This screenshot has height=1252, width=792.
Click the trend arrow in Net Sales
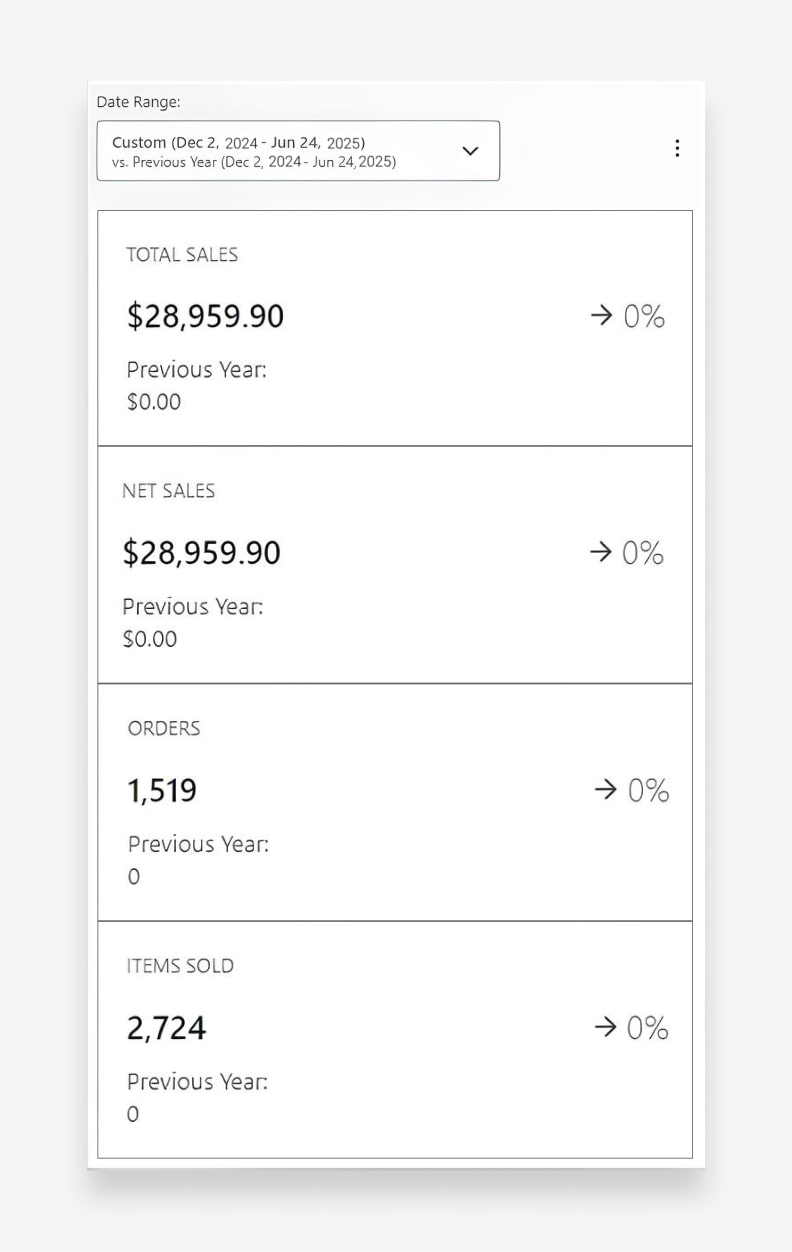click(x=600, y=553)
